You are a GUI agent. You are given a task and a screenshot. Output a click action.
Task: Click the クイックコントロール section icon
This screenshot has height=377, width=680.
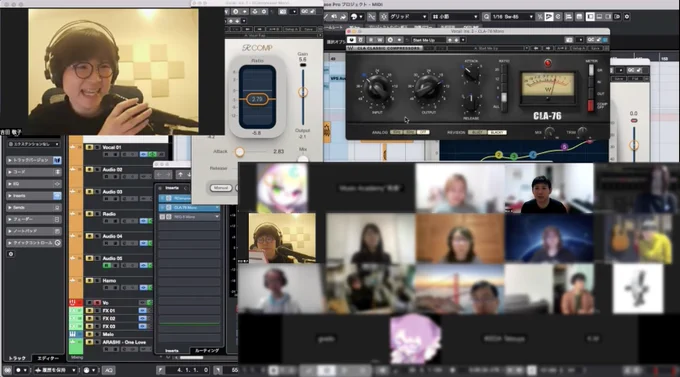click(57, 243)
